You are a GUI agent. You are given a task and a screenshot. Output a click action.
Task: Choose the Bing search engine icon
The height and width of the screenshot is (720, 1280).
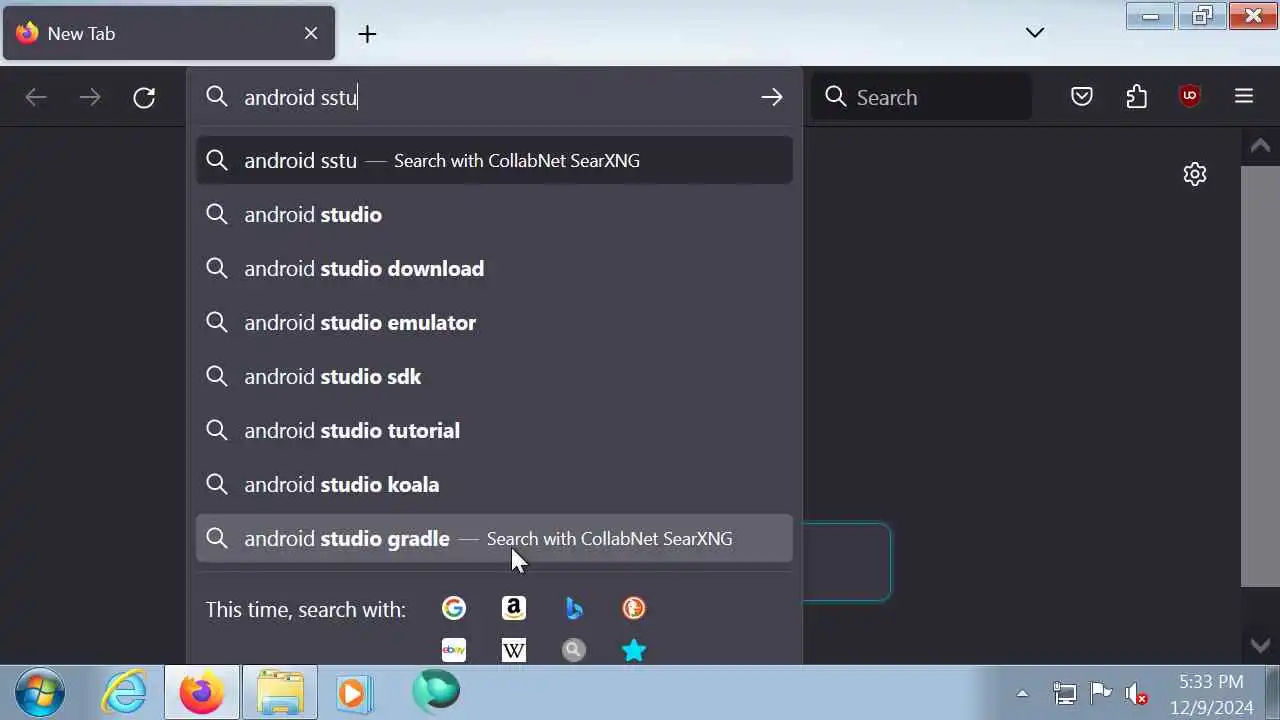(574, 608)
